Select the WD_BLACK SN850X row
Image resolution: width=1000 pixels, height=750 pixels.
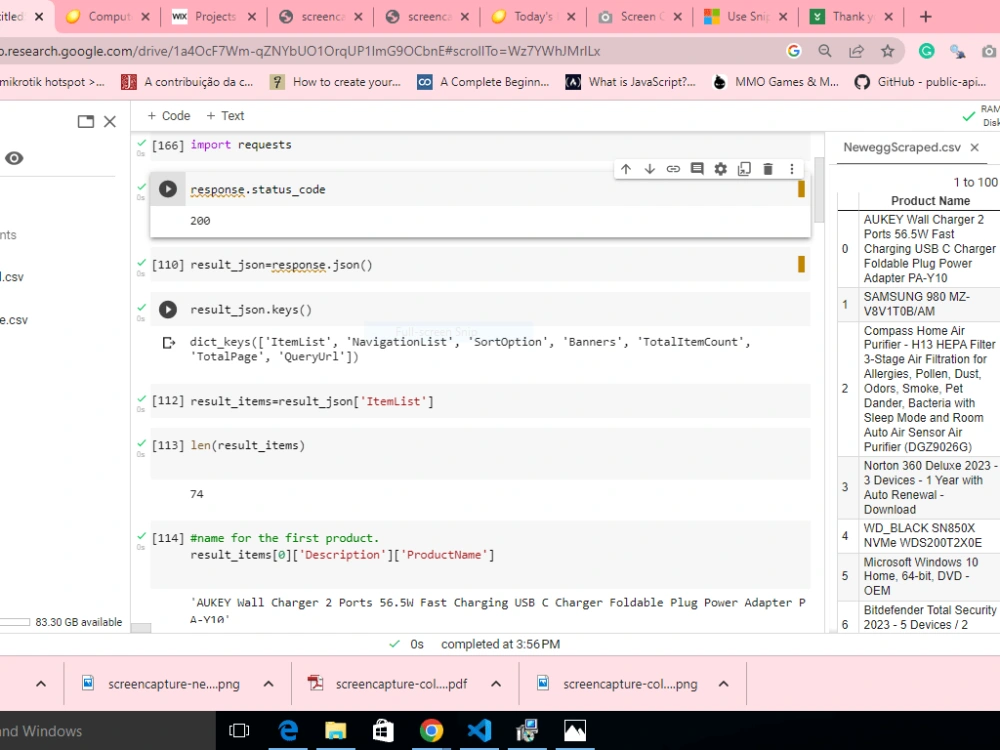pos(918,536)
